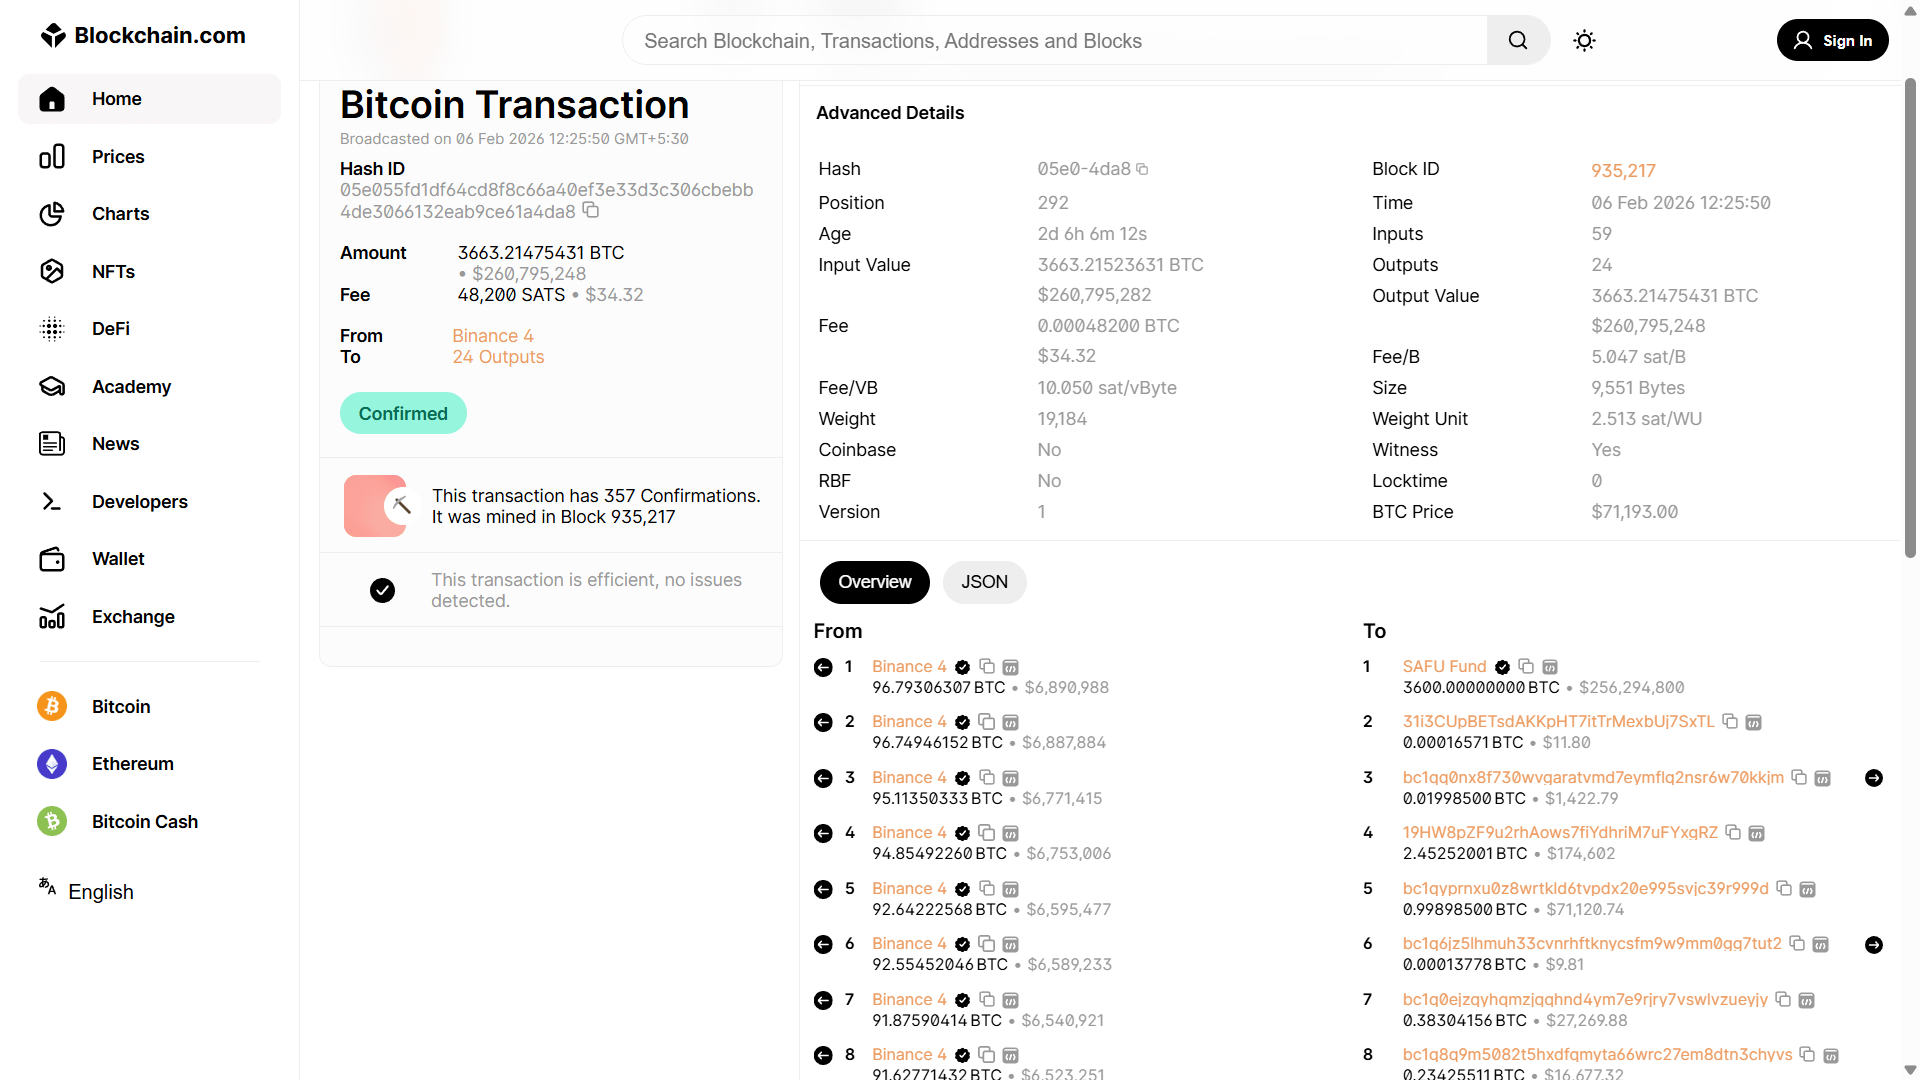The width and height of the screenshot is (1920, 1080).
Task: Open the DeFi sidebar item
Action: [x=110, y=329]
